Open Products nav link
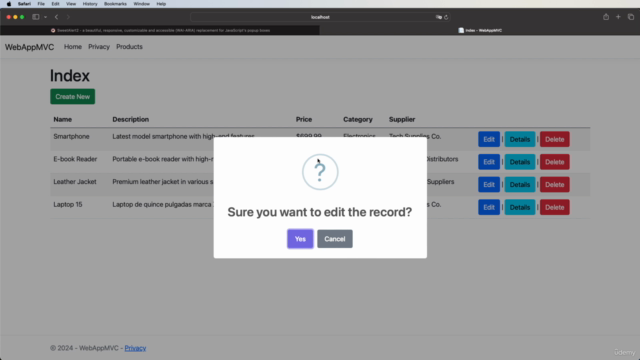 [x=129, y=47]
